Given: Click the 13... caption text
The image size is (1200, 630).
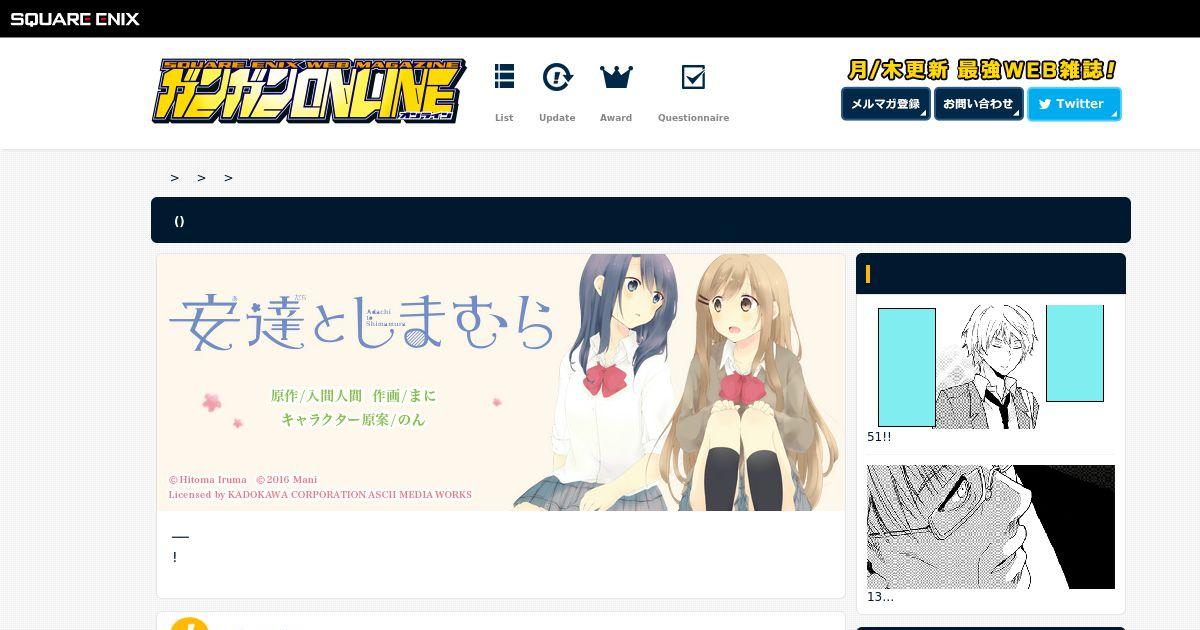Looking at the screenshot, I should point(880,597).
